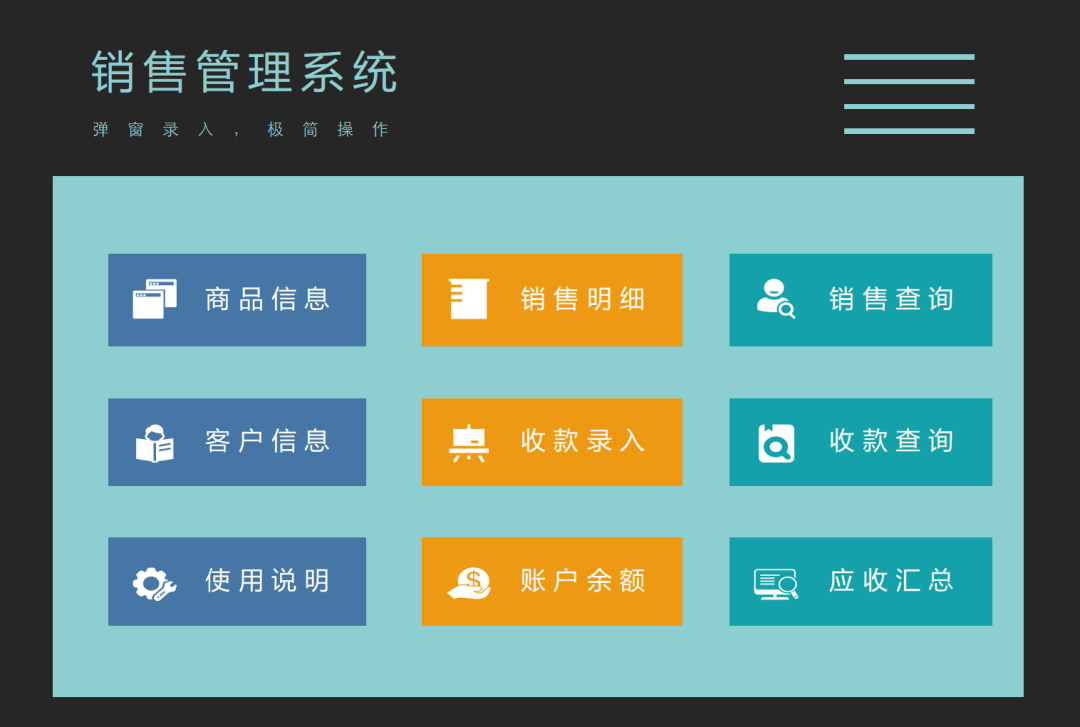
Task: Launch the 销售查询 label
Action: [x=891, y=299]
